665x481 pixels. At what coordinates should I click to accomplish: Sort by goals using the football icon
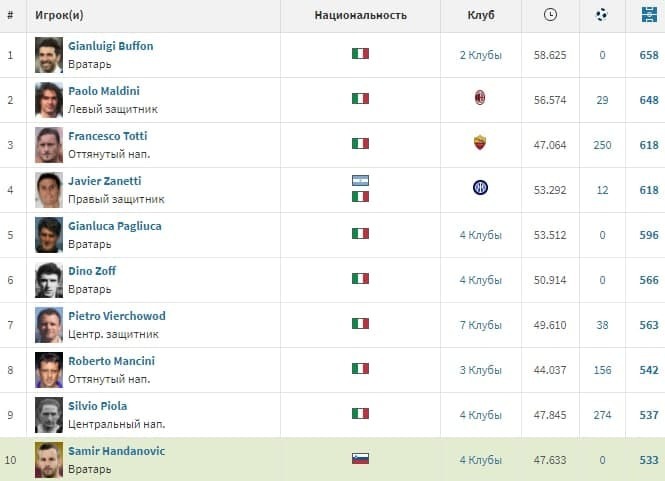602,15
